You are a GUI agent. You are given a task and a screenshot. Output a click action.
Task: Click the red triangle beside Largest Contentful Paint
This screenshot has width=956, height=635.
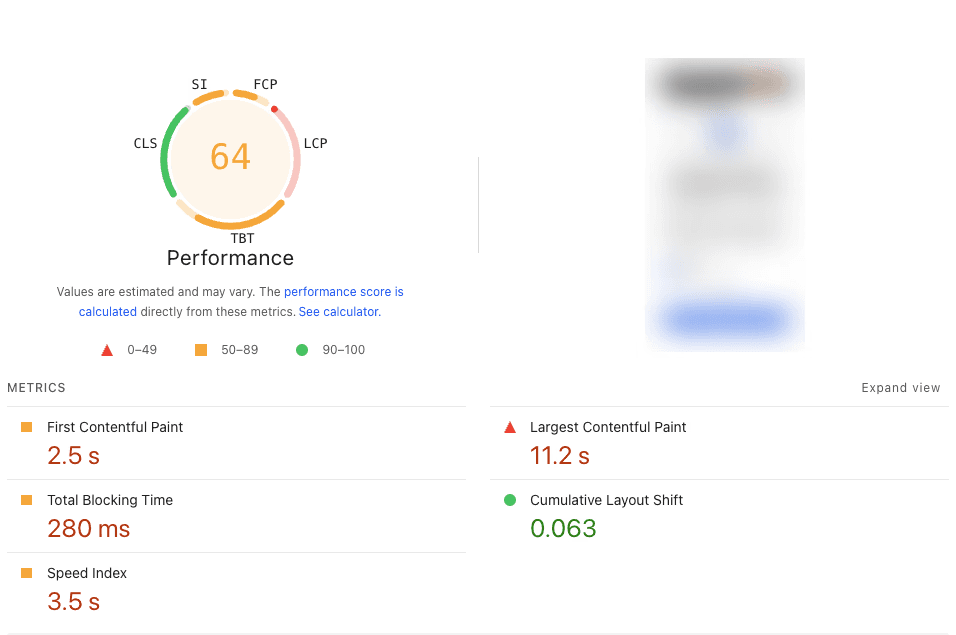click(510, 427)
